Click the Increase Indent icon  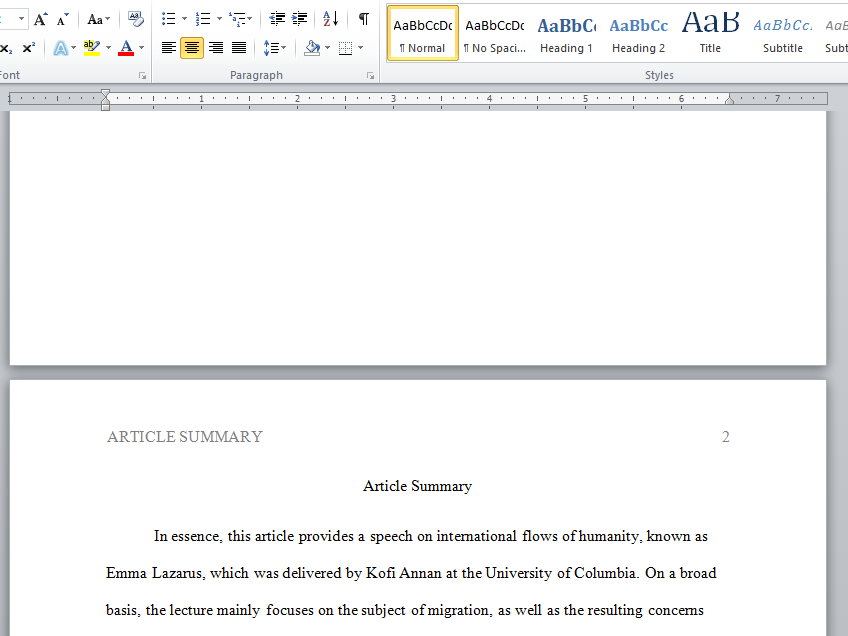[x=299, y=19]
